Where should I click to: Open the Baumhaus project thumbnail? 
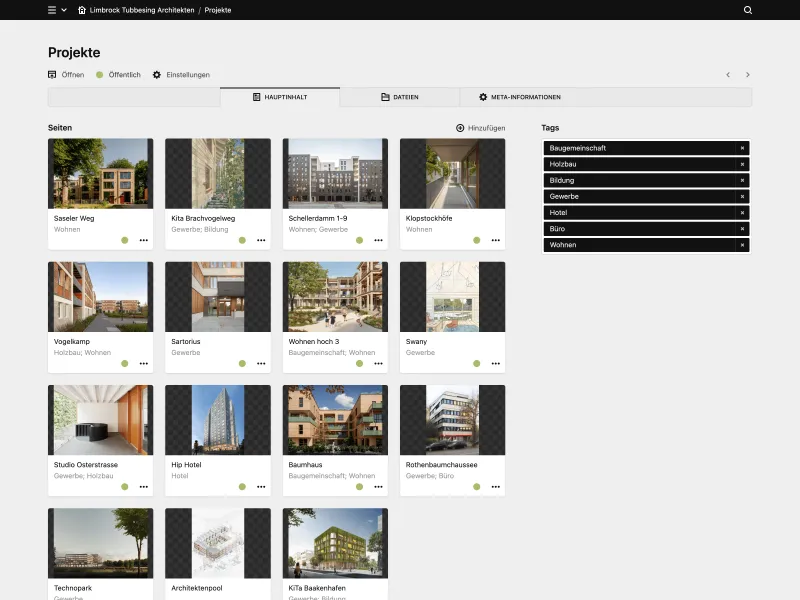click(335, 421)
